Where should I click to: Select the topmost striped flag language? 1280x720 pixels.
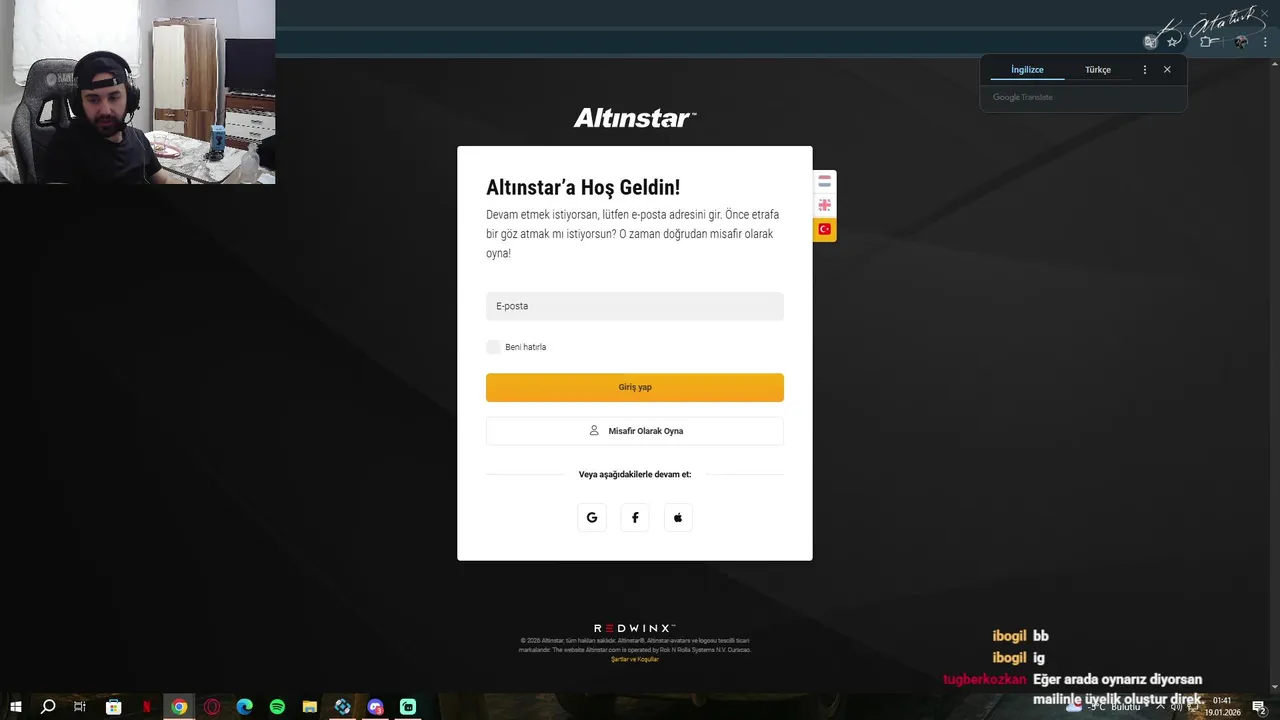point(825,182)
